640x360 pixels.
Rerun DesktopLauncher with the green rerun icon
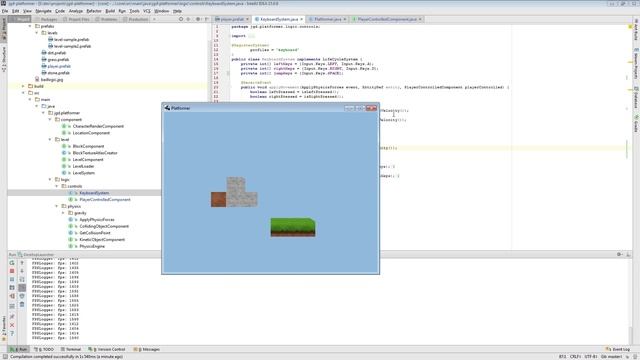click(x=12, y=263)
